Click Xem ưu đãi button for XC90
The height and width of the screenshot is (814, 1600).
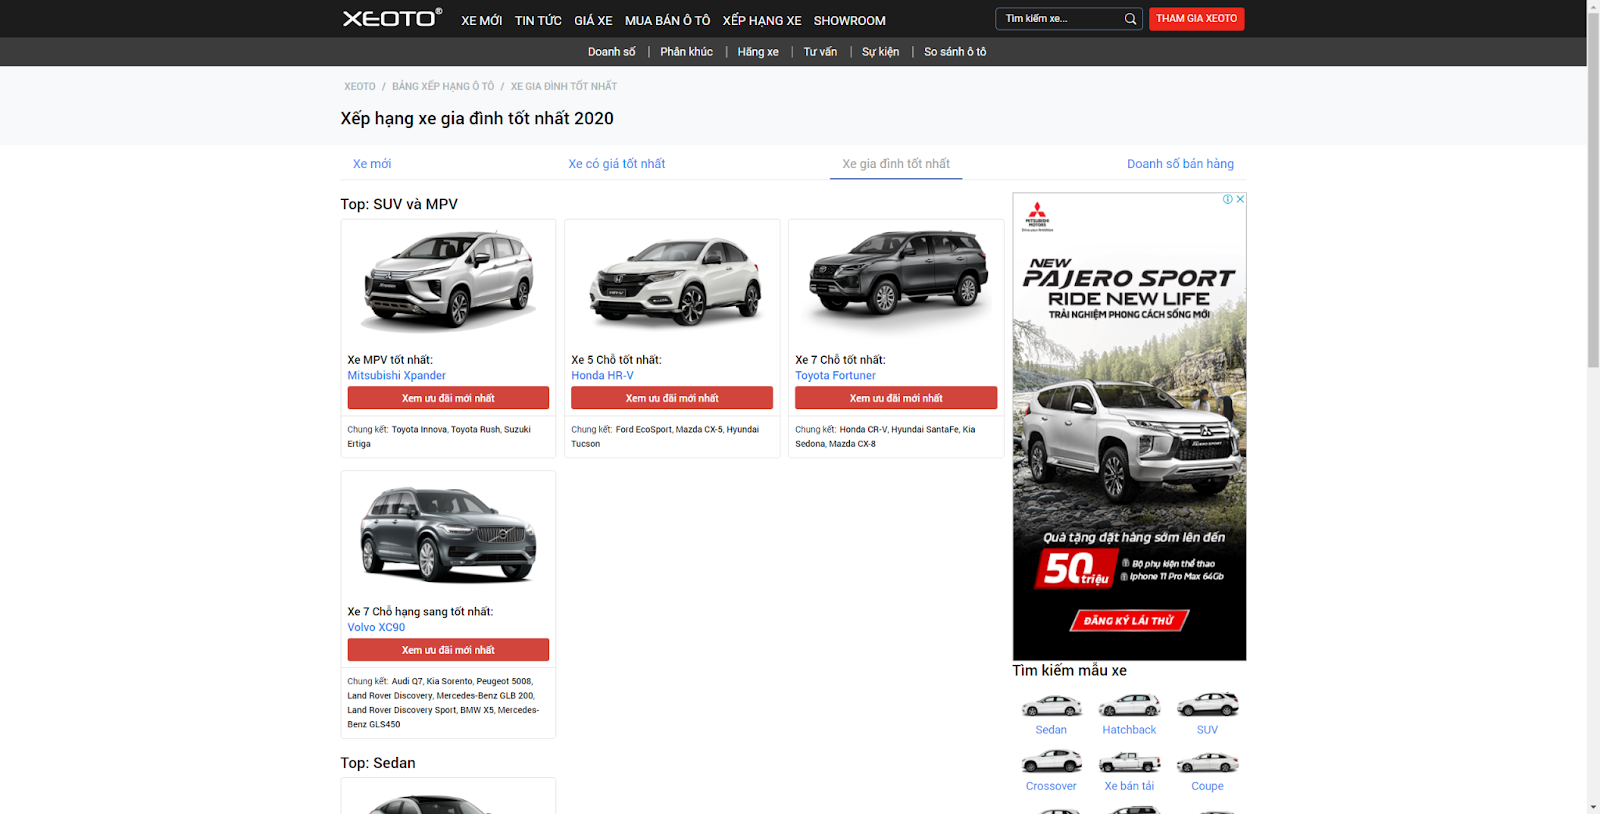[x=448, y=650]
